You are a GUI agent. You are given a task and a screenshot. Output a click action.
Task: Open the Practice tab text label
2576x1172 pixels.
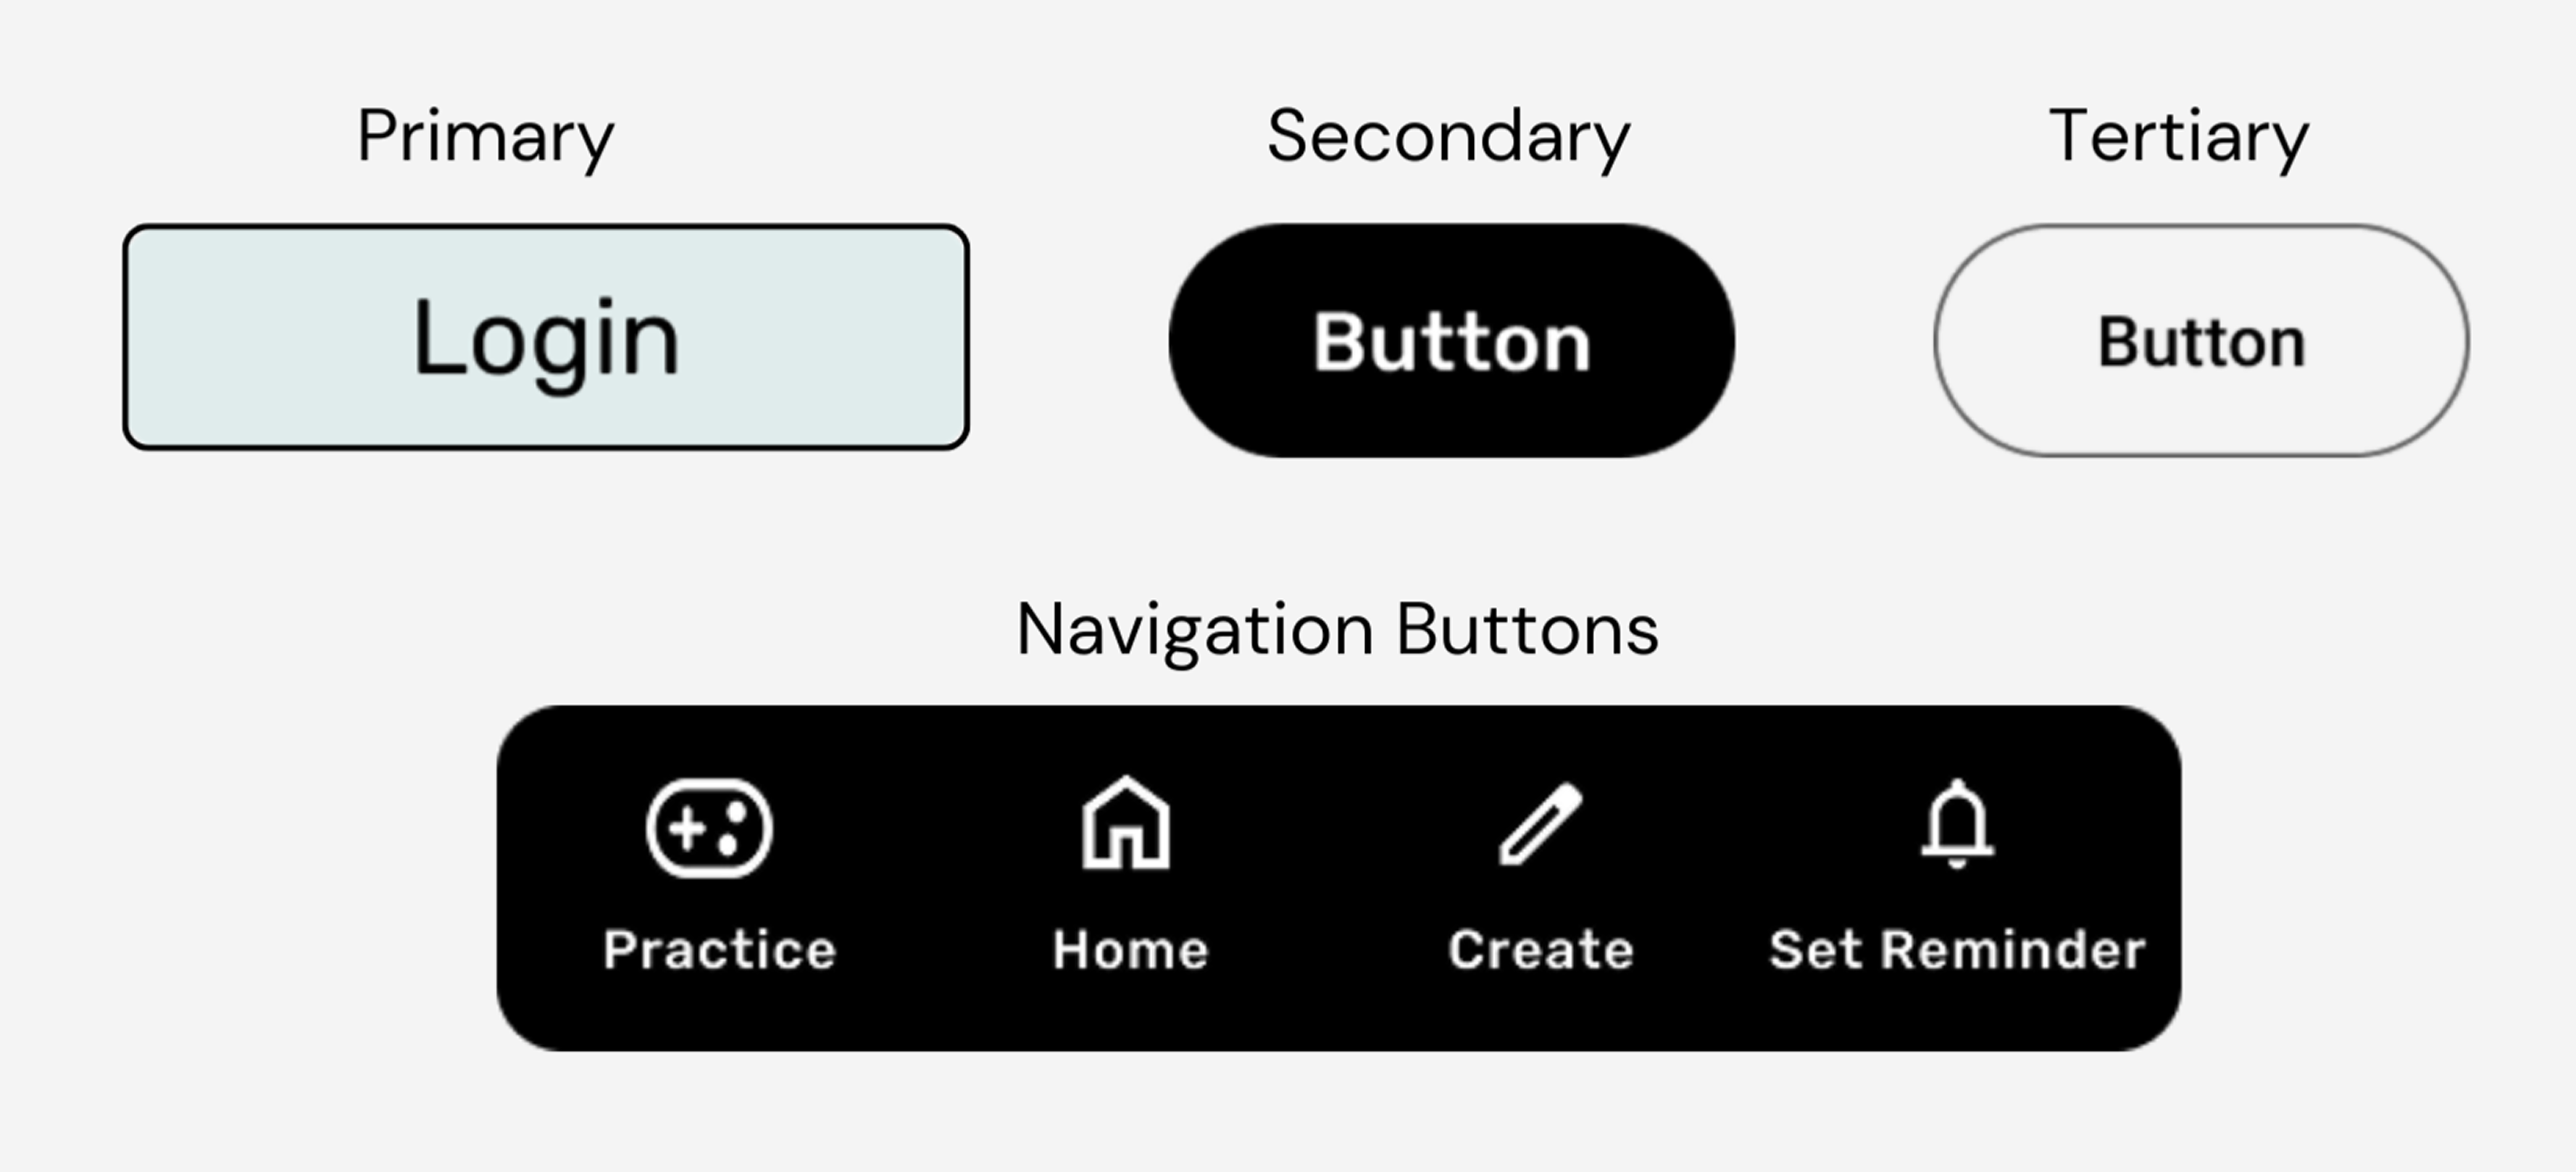(x=719, y=949)
